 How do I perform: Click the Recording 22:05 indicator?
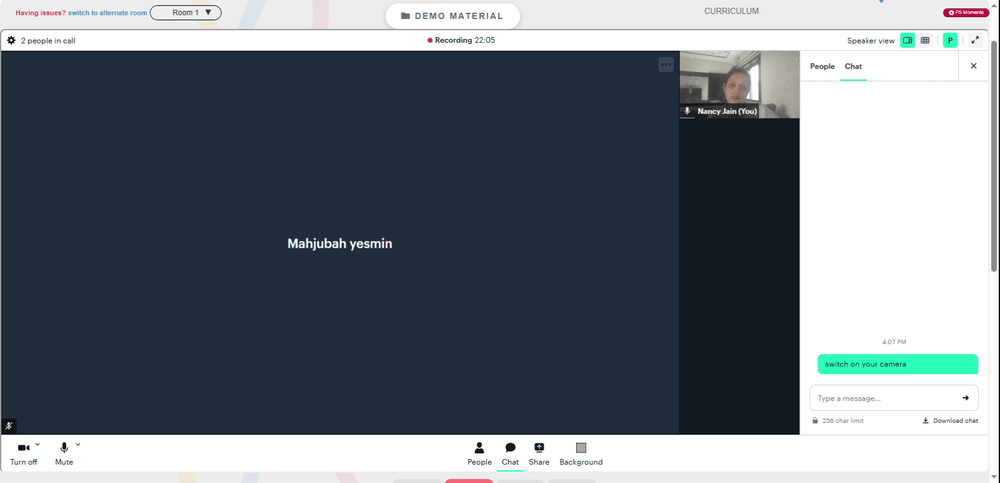461,40
